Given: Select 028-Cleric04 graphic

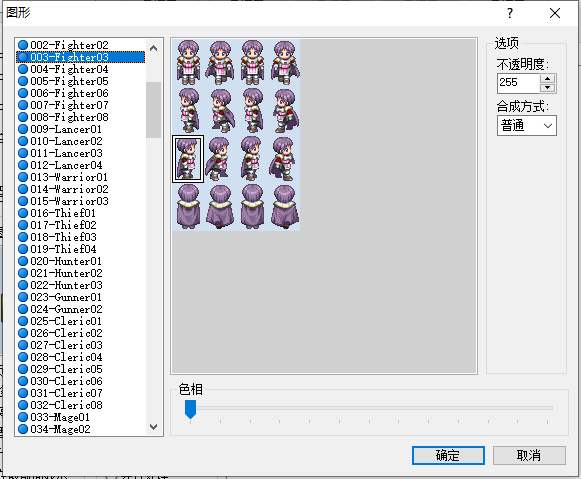Looking at the screenshot, I should click(x=81, y=357).
